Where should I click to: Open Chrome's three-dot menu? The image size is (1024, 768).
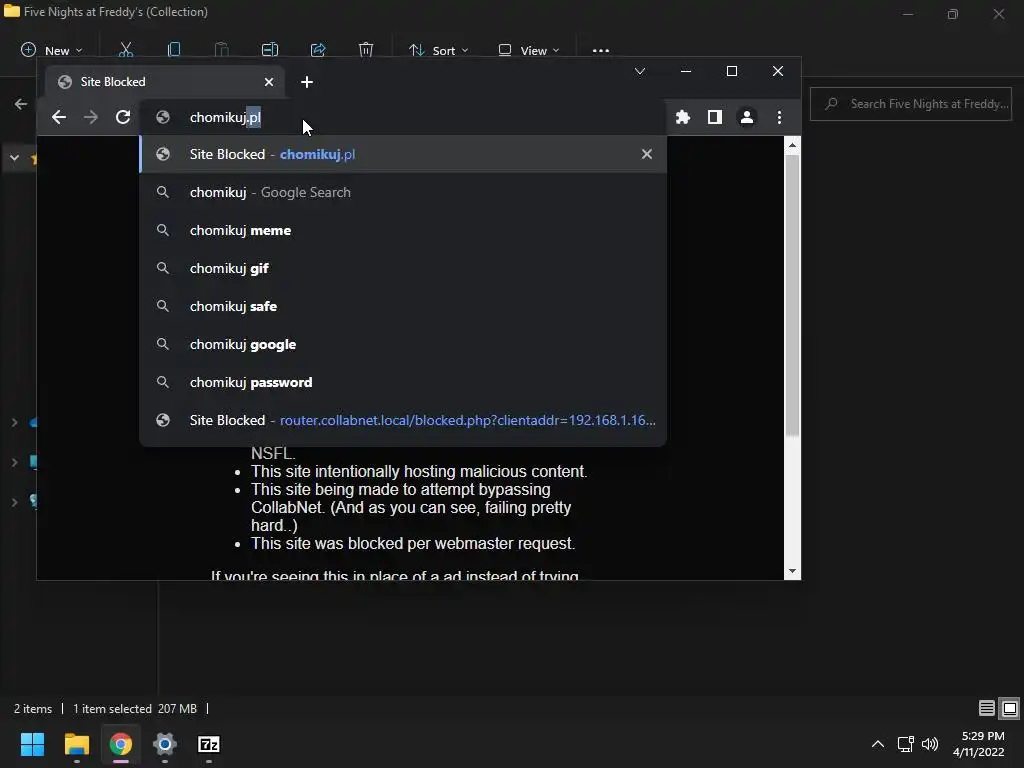pyautogui.click(x=779, y=117)
